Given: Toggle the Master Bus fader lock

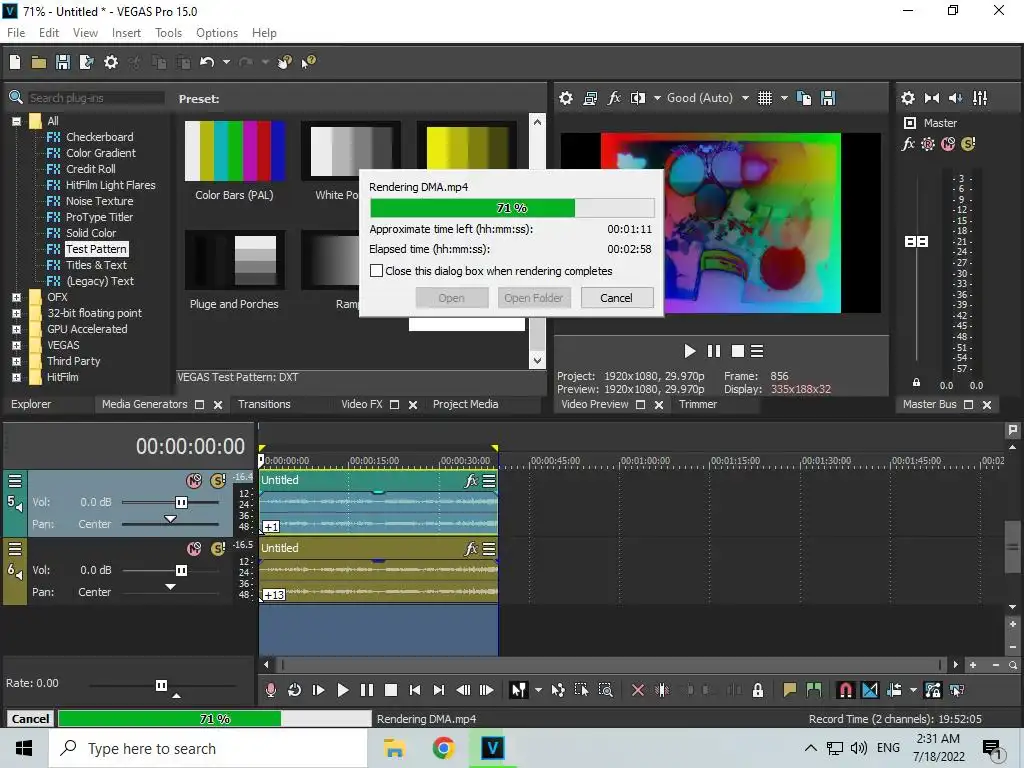Looking at the screenshot, I should [x=916, y=382].
